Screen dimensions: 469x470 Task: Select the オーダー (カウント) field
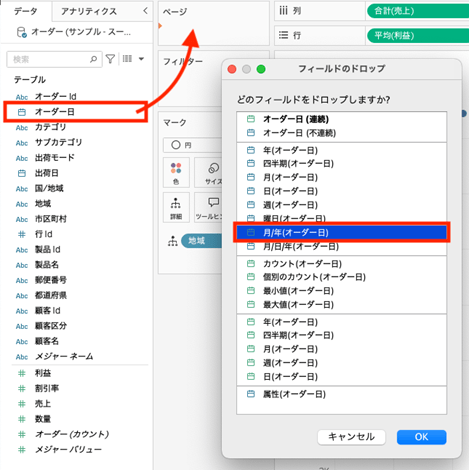(x=72, y=434)
